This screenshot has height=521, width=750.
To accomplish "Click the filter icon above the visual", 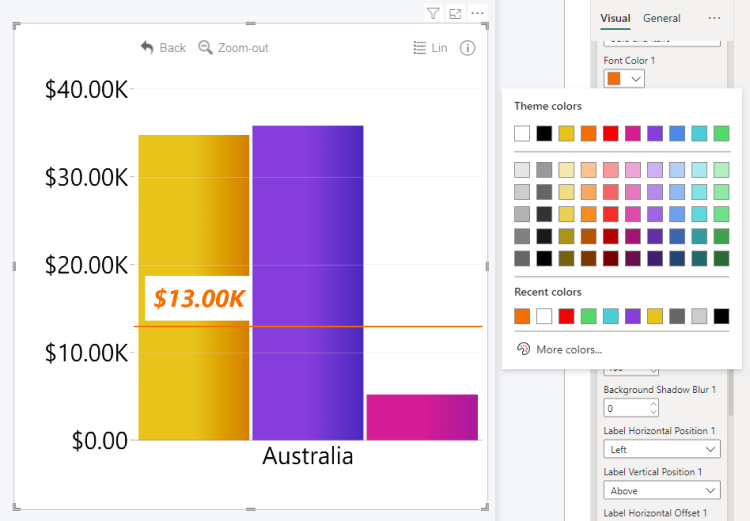I will point(432,13).
